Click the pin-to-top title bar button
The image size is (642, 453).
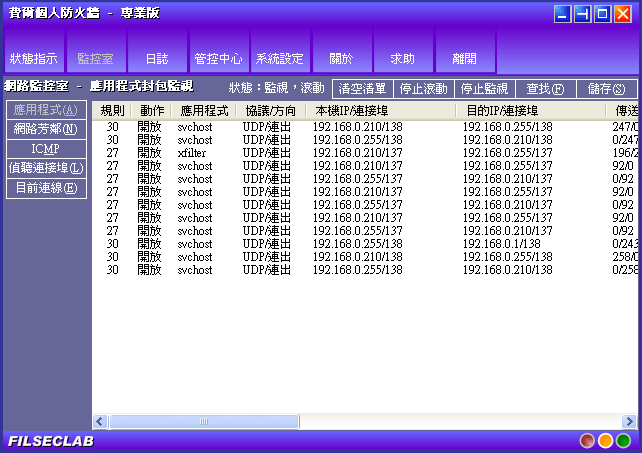click(582, 14)
